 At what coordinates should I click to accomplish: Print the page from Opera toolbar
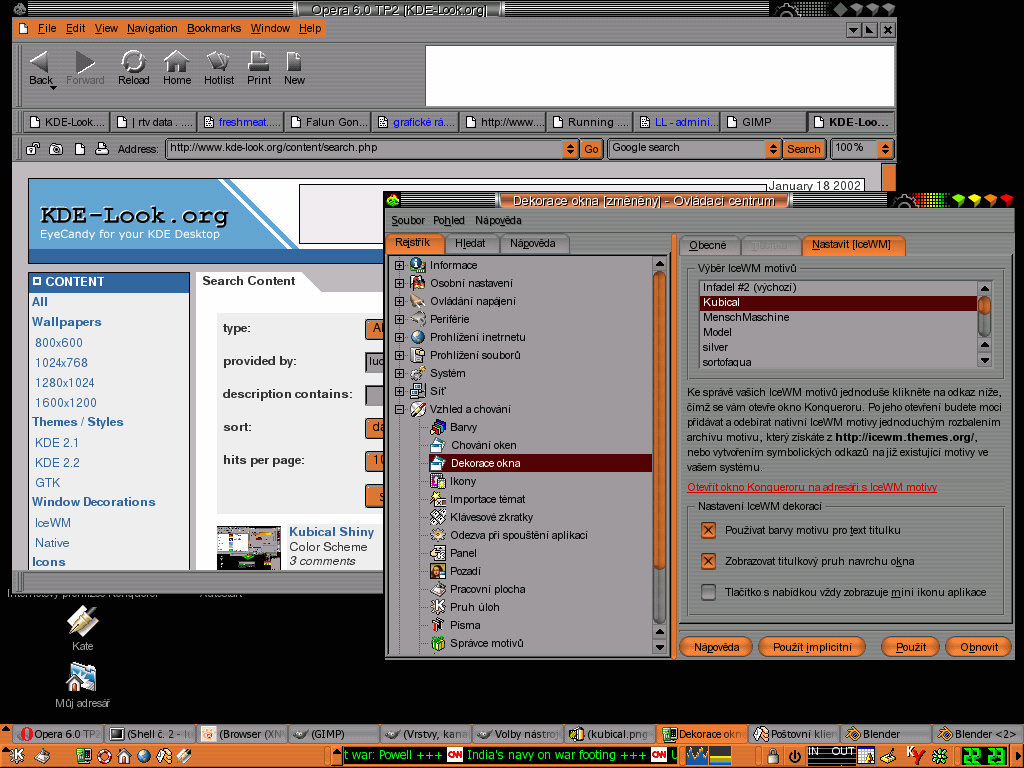pyautogui.click(x=259, y=68)
